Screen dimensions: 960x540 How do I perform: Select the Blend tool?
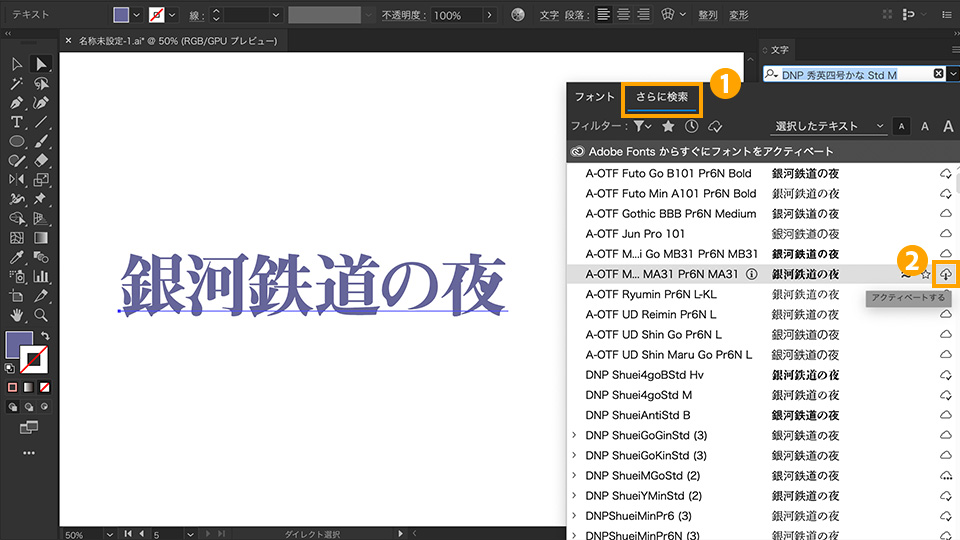tap(41, 257)
